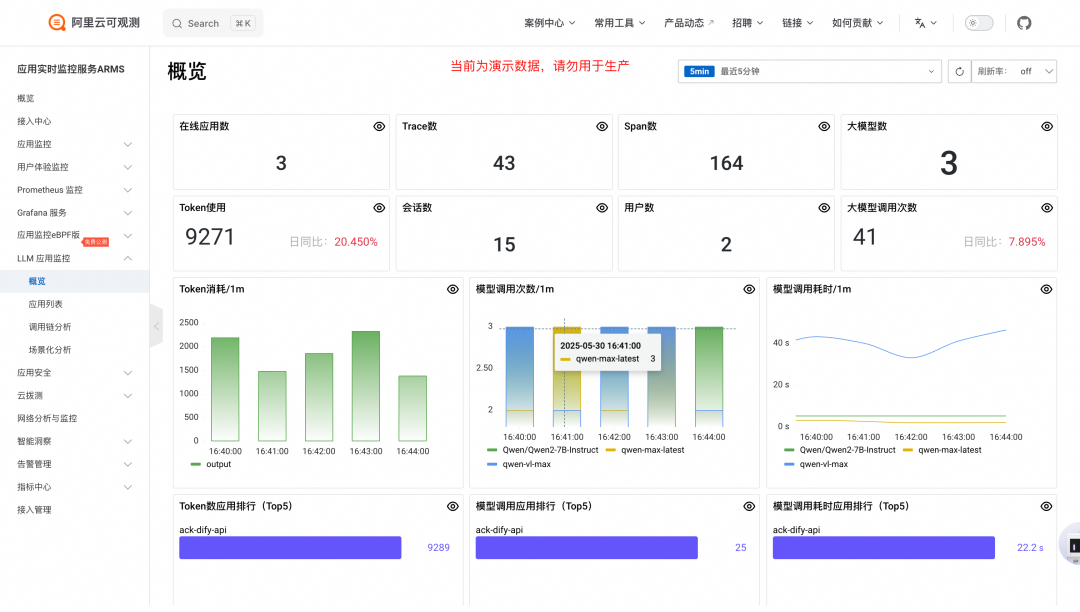Collapse sidebar using the panel handle arrow

[156, 326]
